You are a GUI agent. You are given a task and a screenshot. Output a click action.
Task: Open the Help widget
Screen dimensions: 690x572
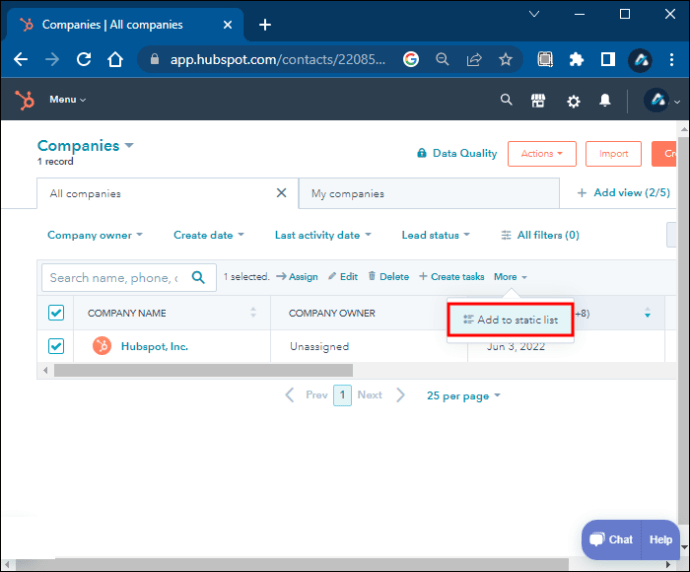pos(661,539)
